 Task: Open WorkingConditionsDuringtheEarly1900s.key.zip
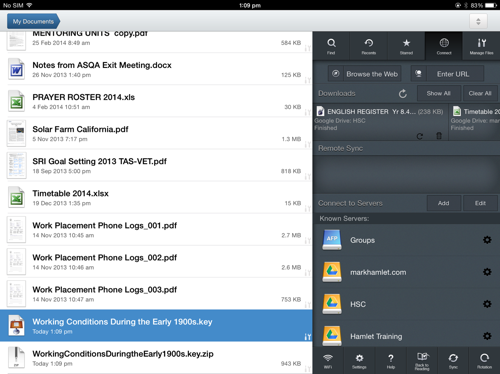click(156, 358)
